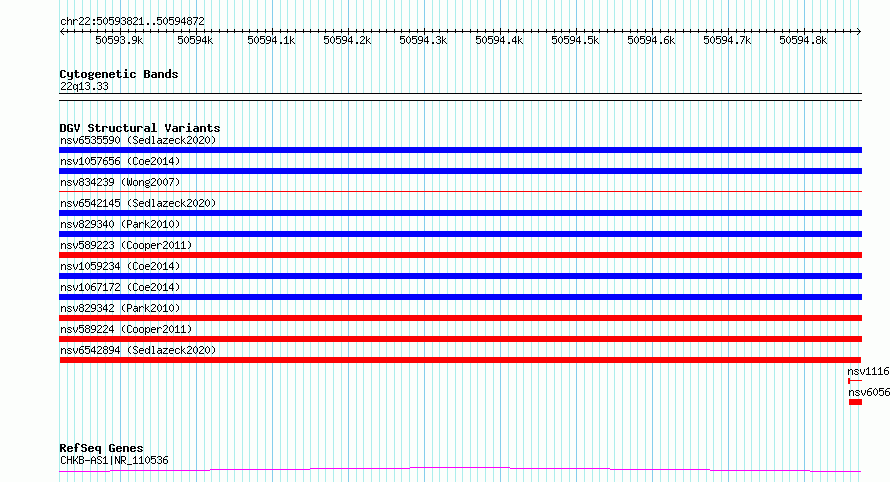Click the 50594.8k ruler tick label

804,41
